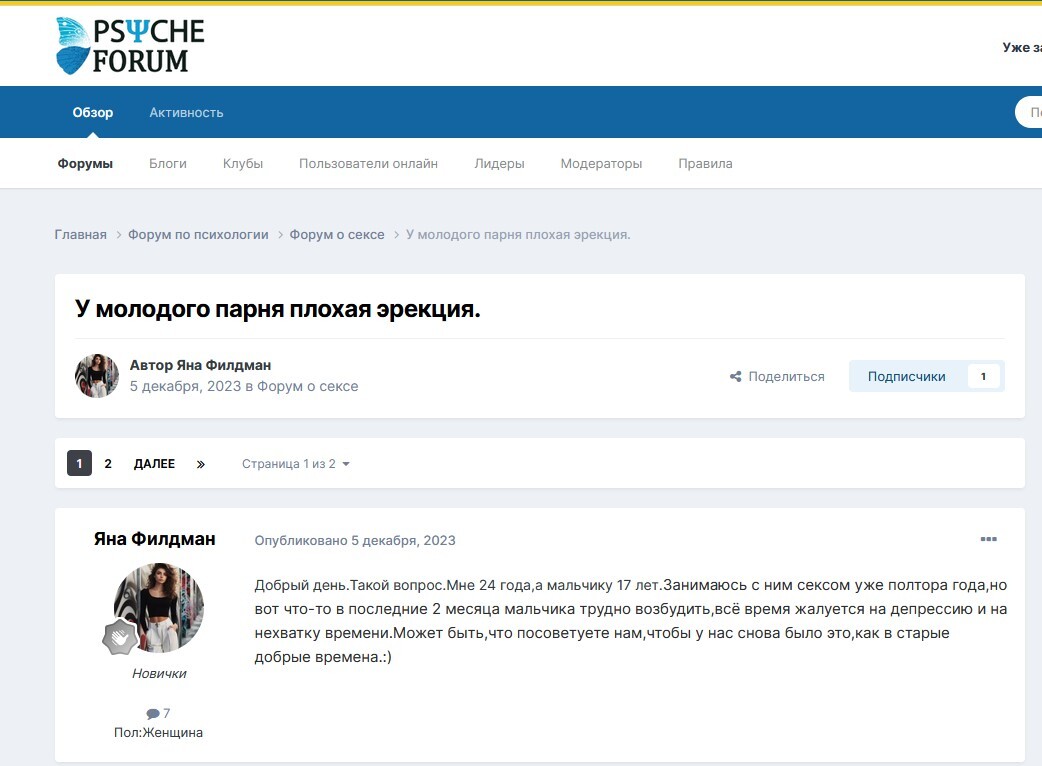
Task: Click the Поделиться share icon
Action: click(x=736, y=377)
